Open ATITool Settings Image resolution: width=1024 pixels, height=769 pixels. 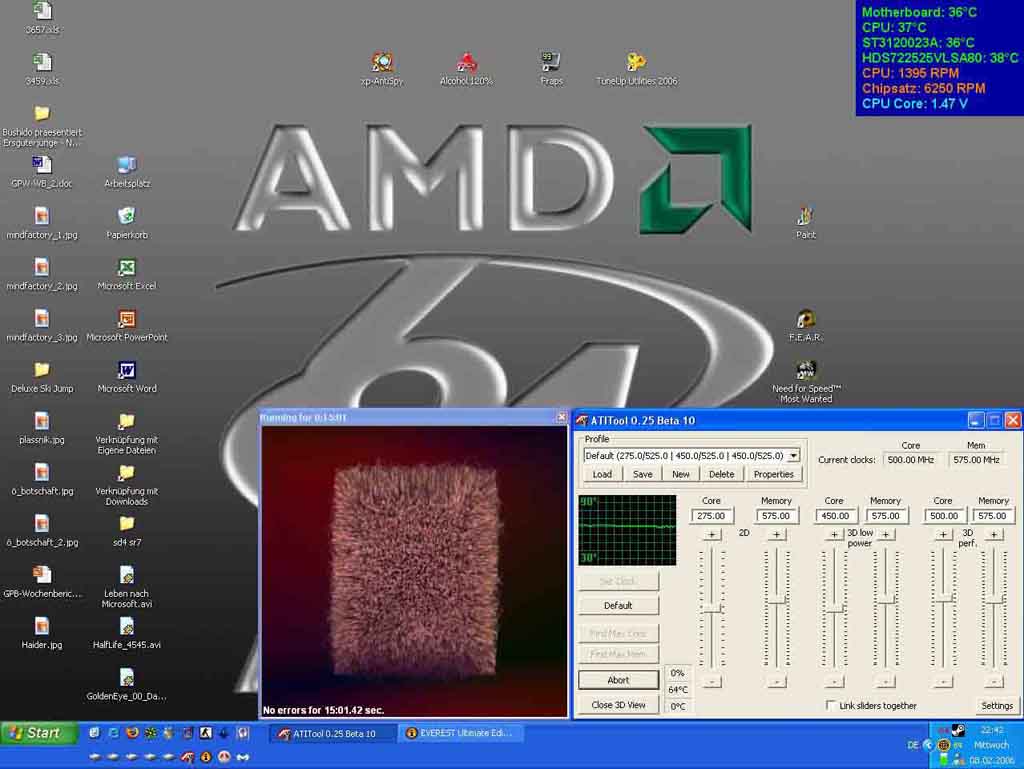997,706
